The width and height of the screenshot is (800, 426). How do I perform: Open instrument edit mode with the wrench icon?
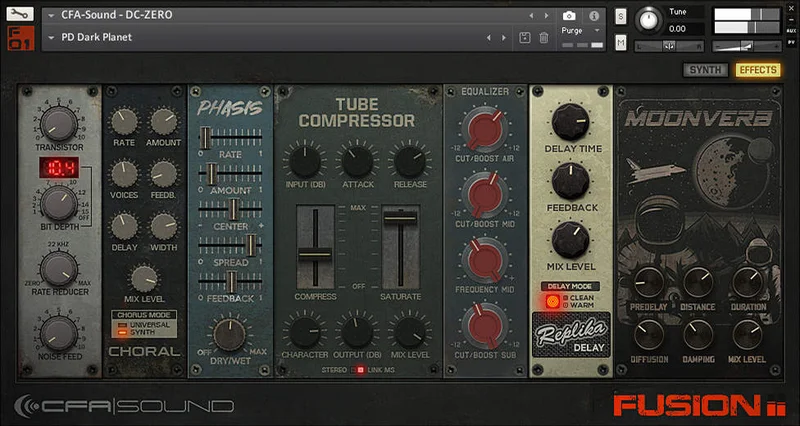pos(20,14)
